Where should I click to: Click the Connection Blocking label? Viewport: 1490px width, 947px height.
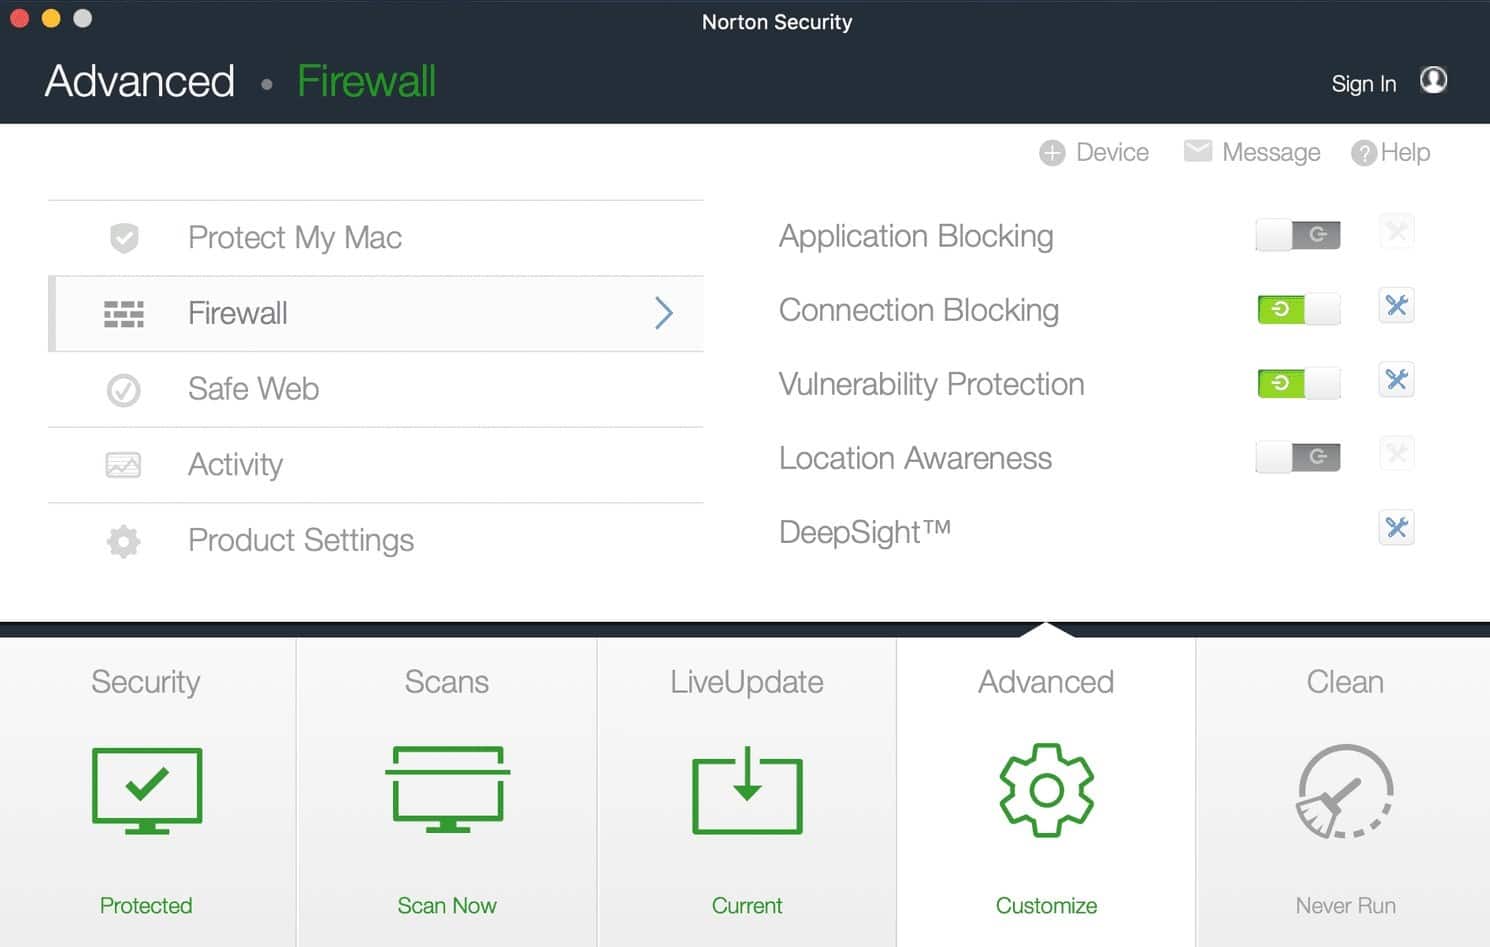click(x=919, y=311)
